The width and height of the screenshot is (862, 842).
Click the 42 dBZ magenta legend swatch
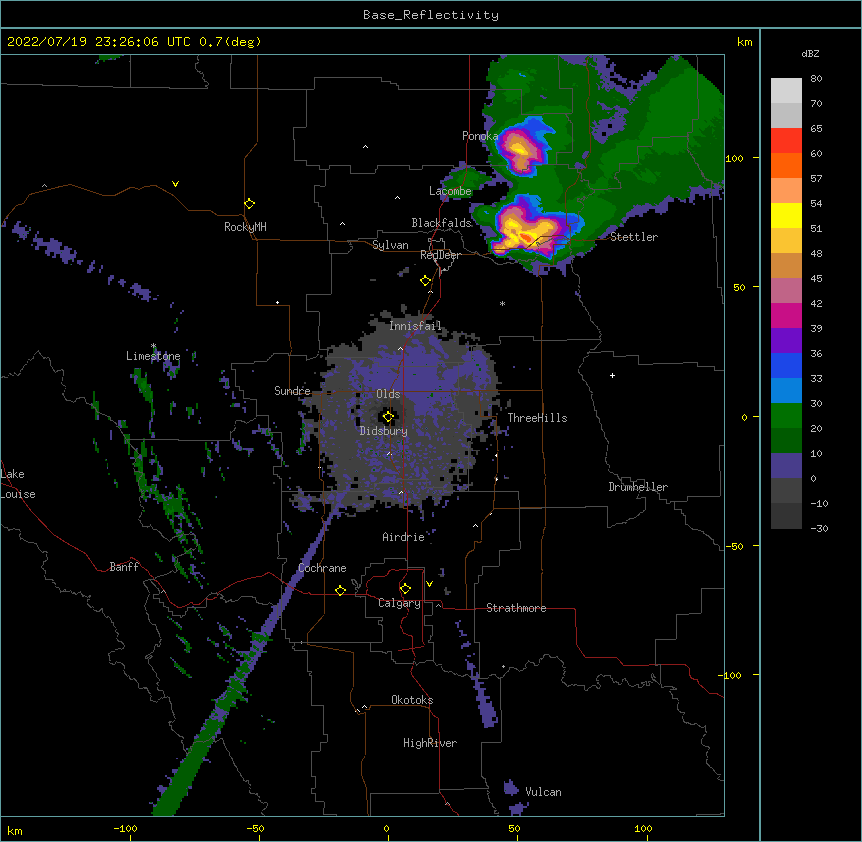(786, 315)
